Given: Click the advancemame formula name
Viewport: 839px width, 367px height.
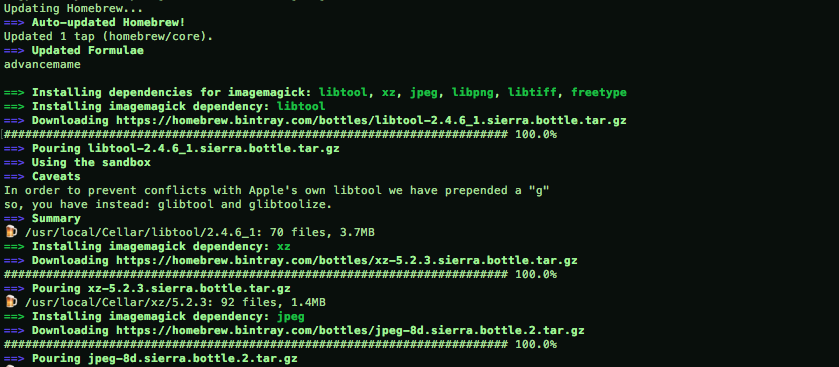Looking at the screenshot, I should coord(42,65).
